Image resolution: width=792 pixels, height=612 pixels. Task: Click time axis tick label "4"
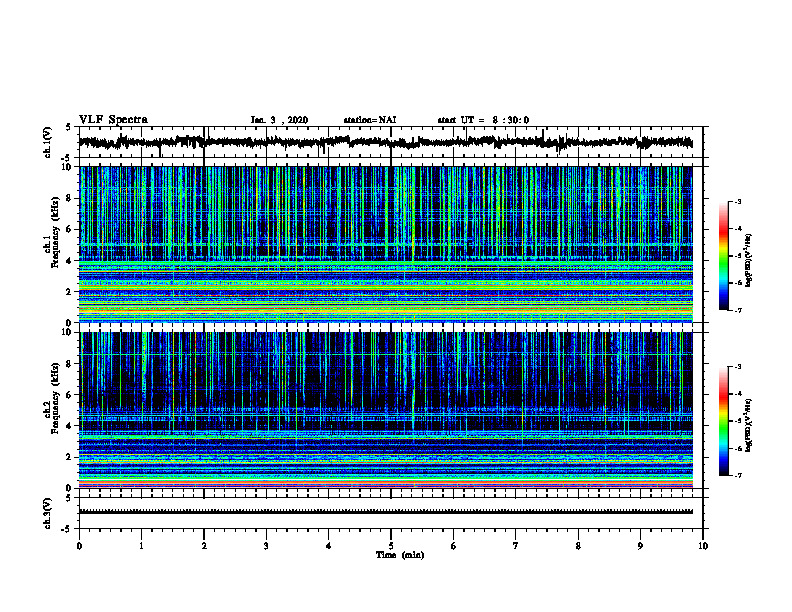pos(329,546)
